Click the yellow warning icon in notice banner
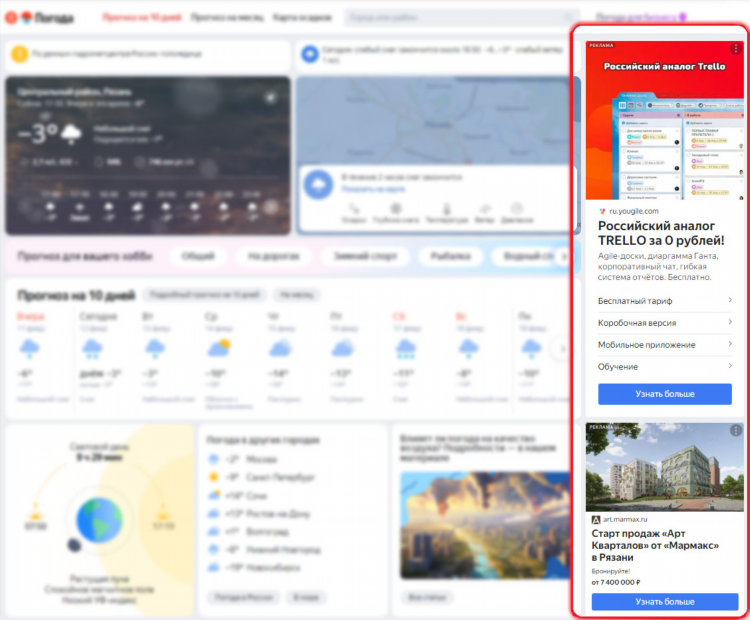Screen dimensions: 750x620 click(x=20, y=54)
